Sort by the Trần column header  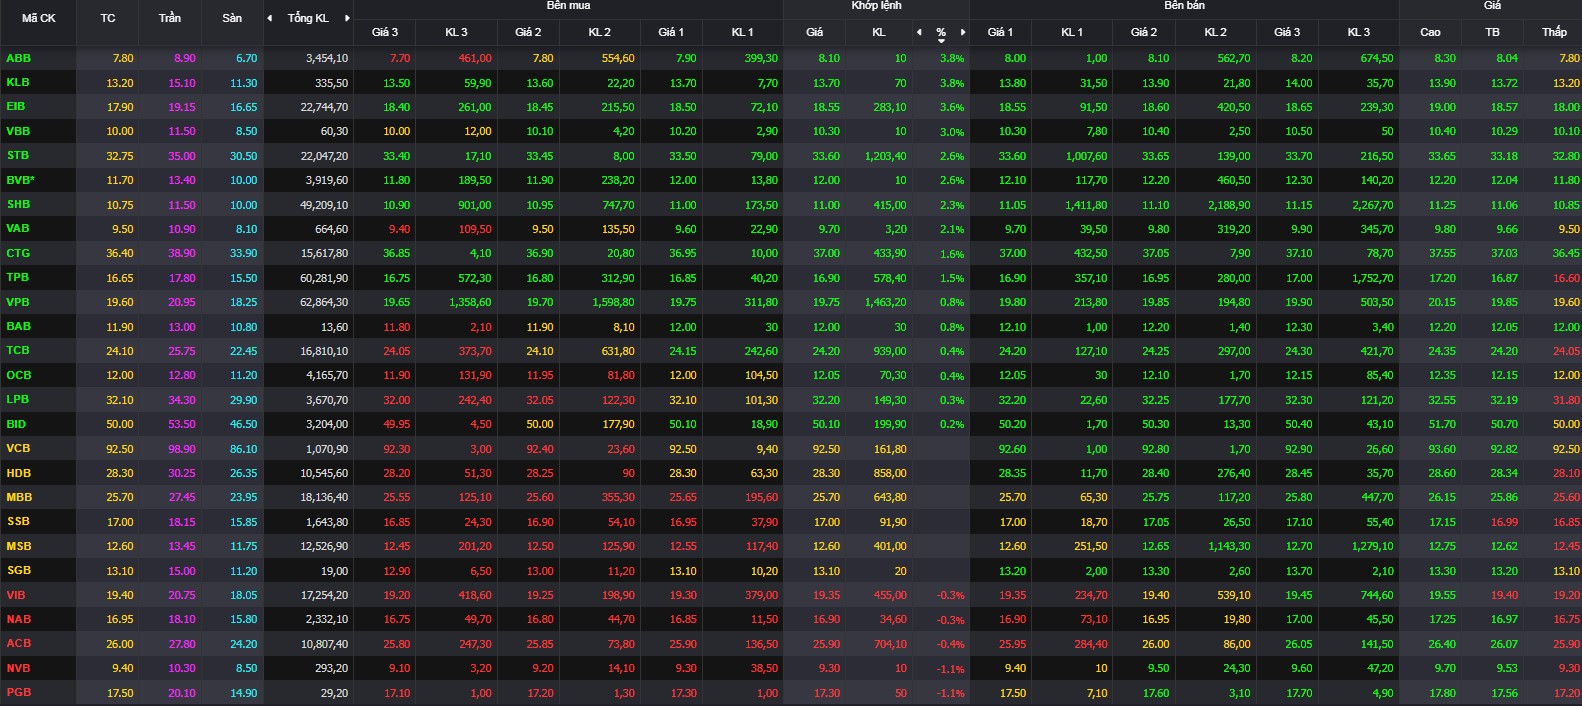click(170, 18)
